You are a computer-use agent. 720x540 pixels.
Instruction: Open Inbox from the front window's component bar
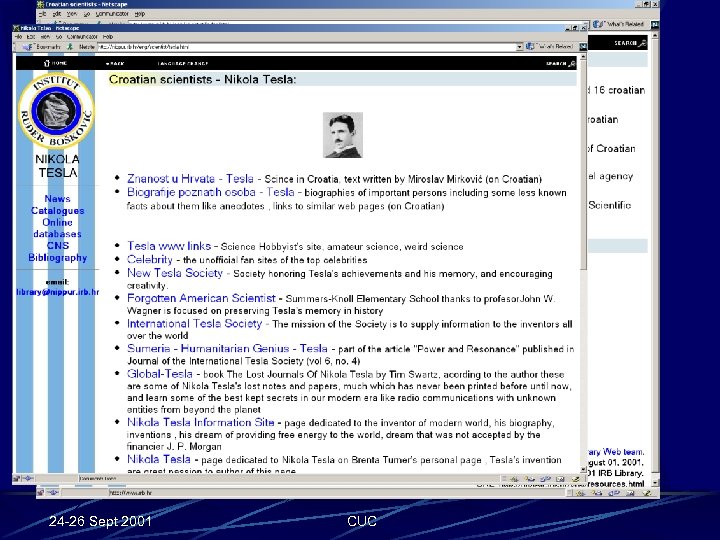pos(529,479)
